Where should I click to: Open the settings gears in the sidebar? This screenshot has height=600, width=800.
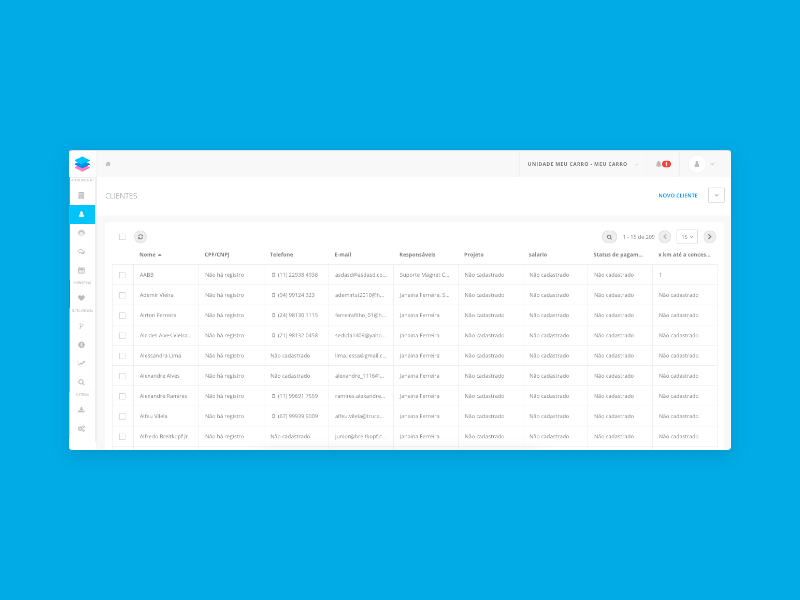[81, 428]
